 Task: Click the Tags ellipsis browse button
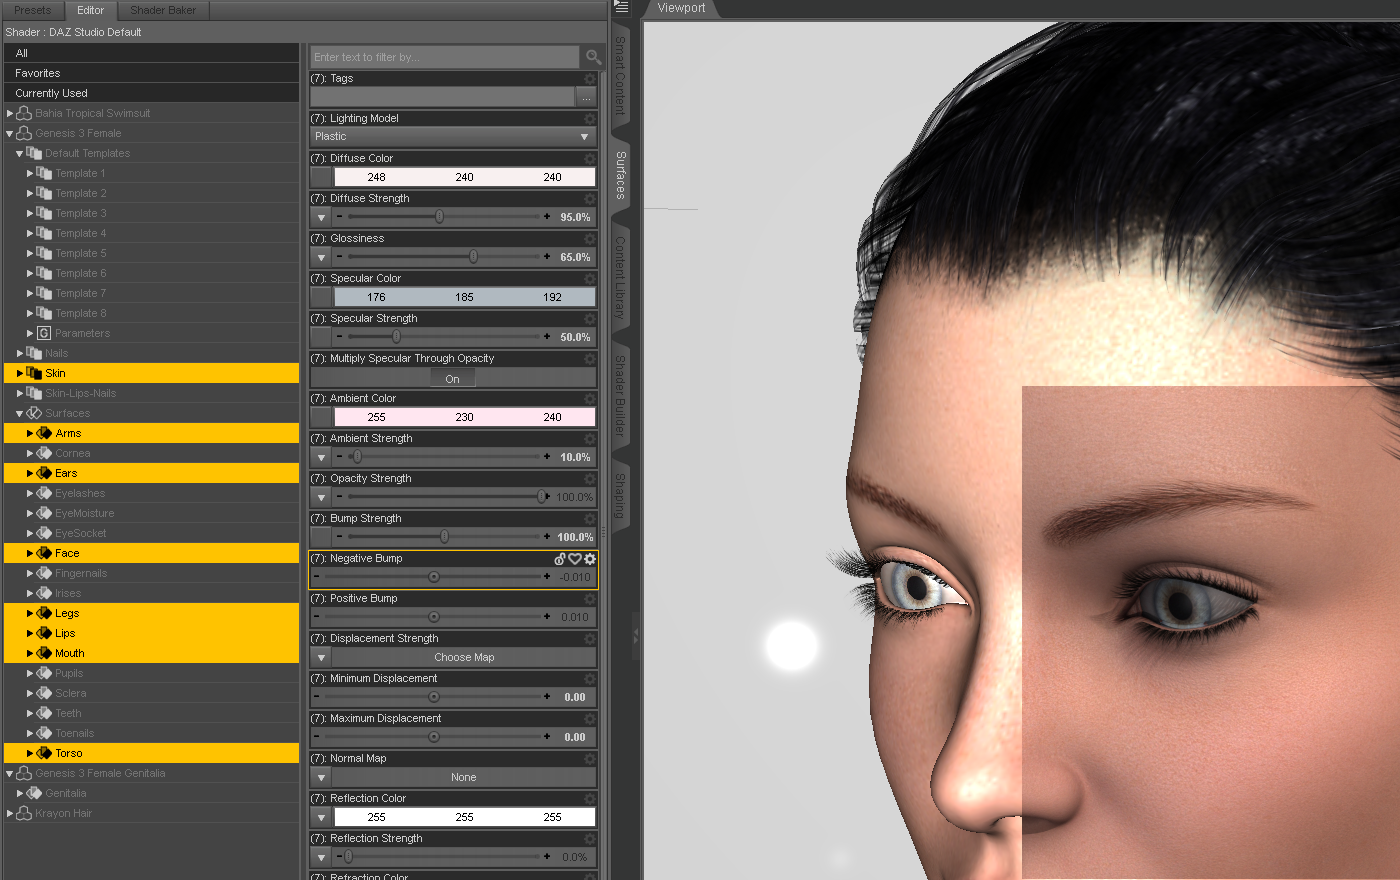click(587, 97)
